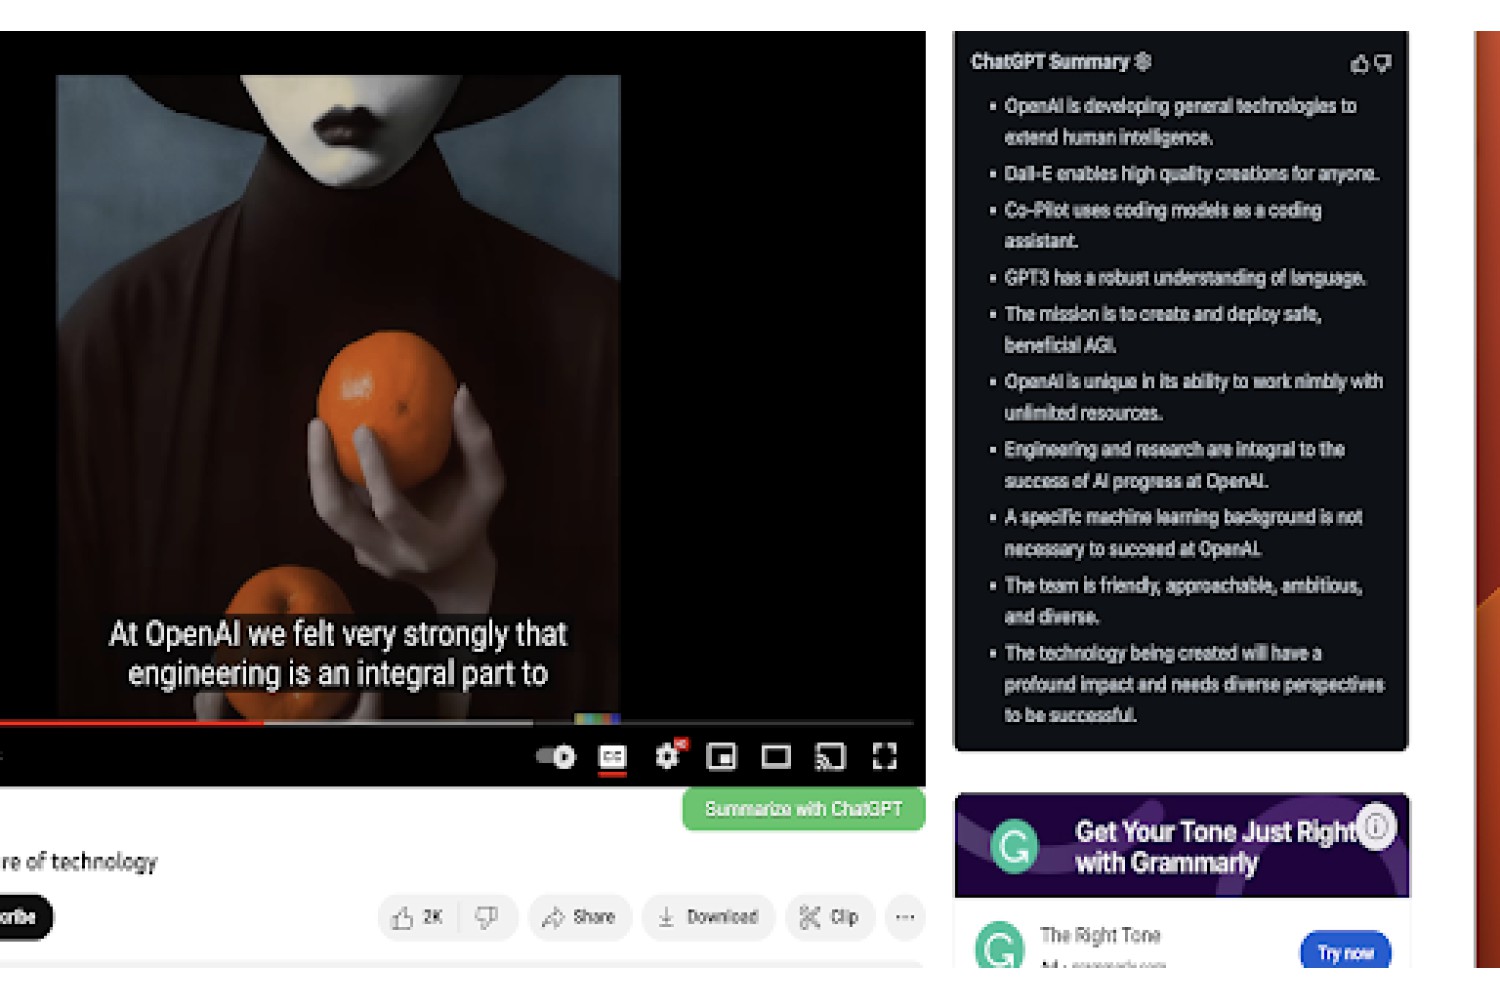This screenshot has width=1500, height=1000.
Task: Cast the video to a device
Action: tap(830, 757)
